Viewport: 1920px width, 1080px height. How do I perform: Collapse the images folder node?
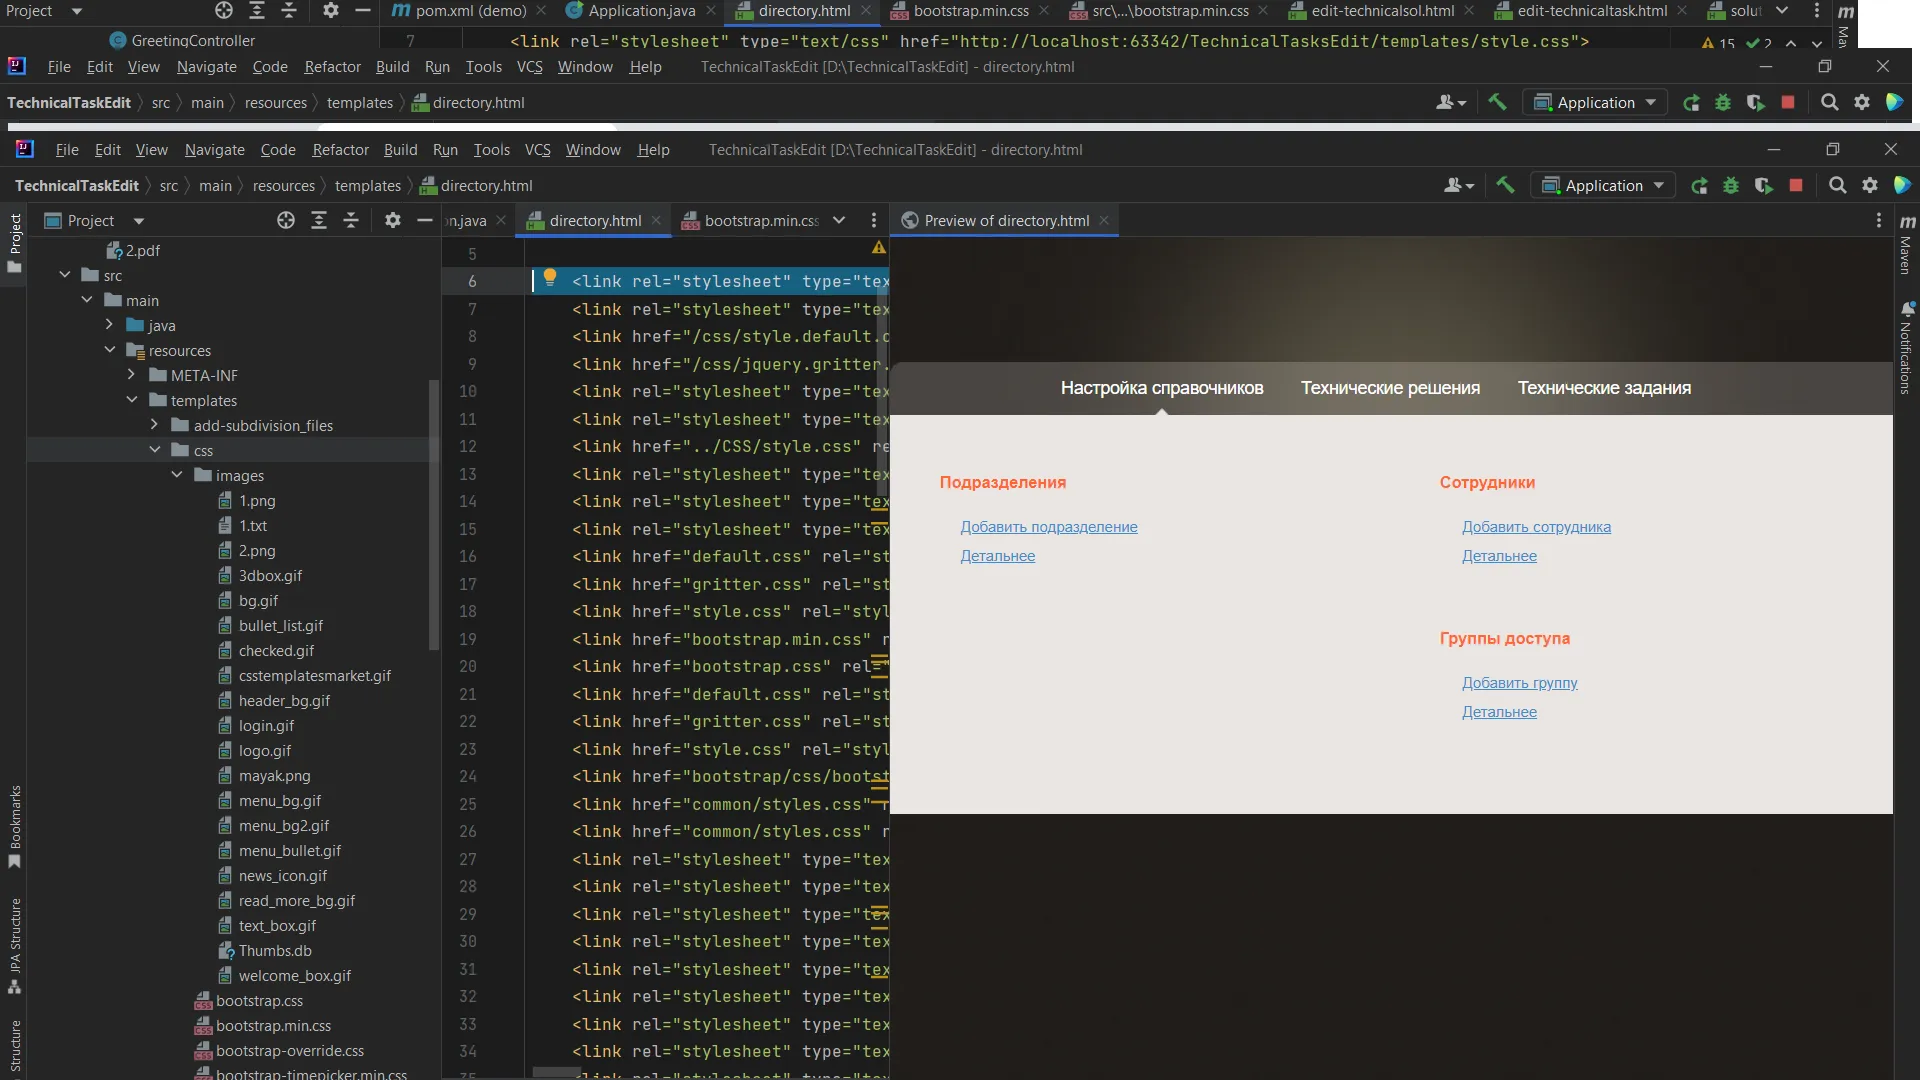tap(177, 475)
